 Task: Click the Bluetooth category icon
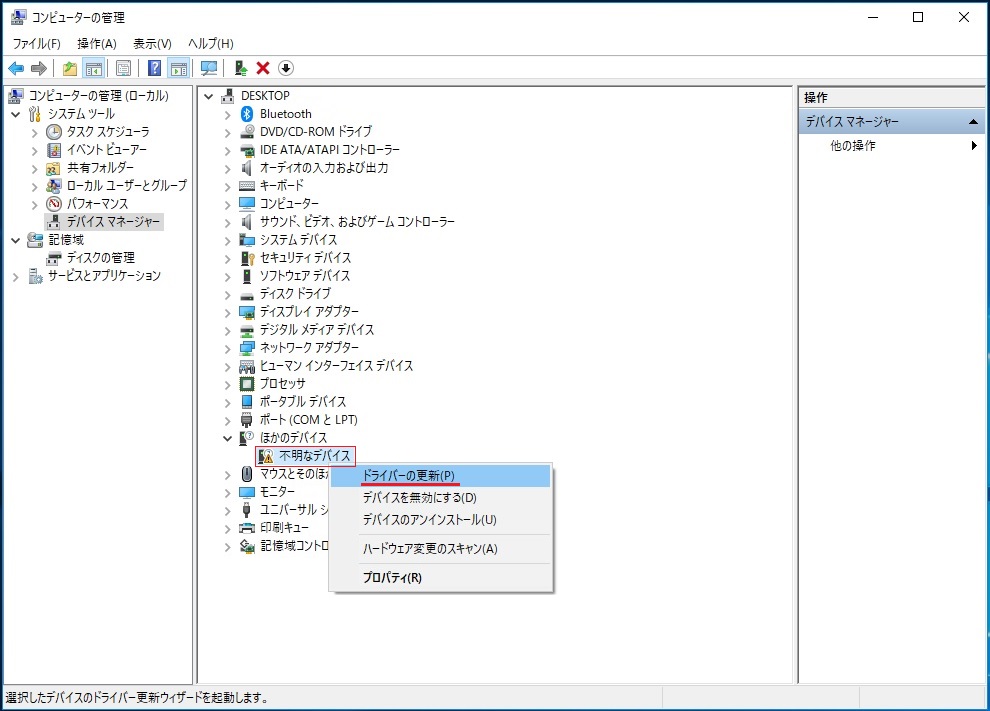coord(247,114)
